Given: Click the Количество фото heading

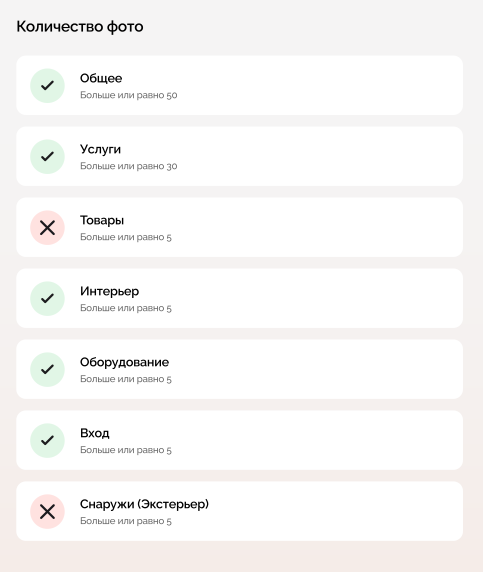Looking at the screenshot, I should [x=80, y=27].
